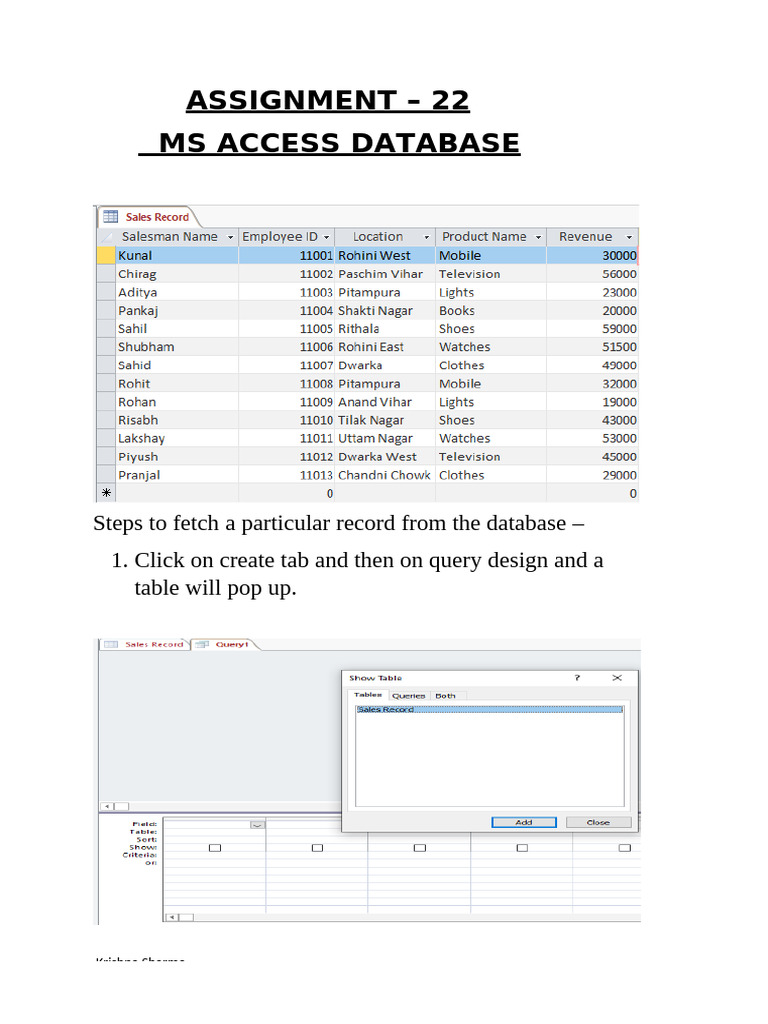Open the Queries tab in Show Table
Image resolution: width=768 pixels, height=1024 pixels.
point(408,696)
